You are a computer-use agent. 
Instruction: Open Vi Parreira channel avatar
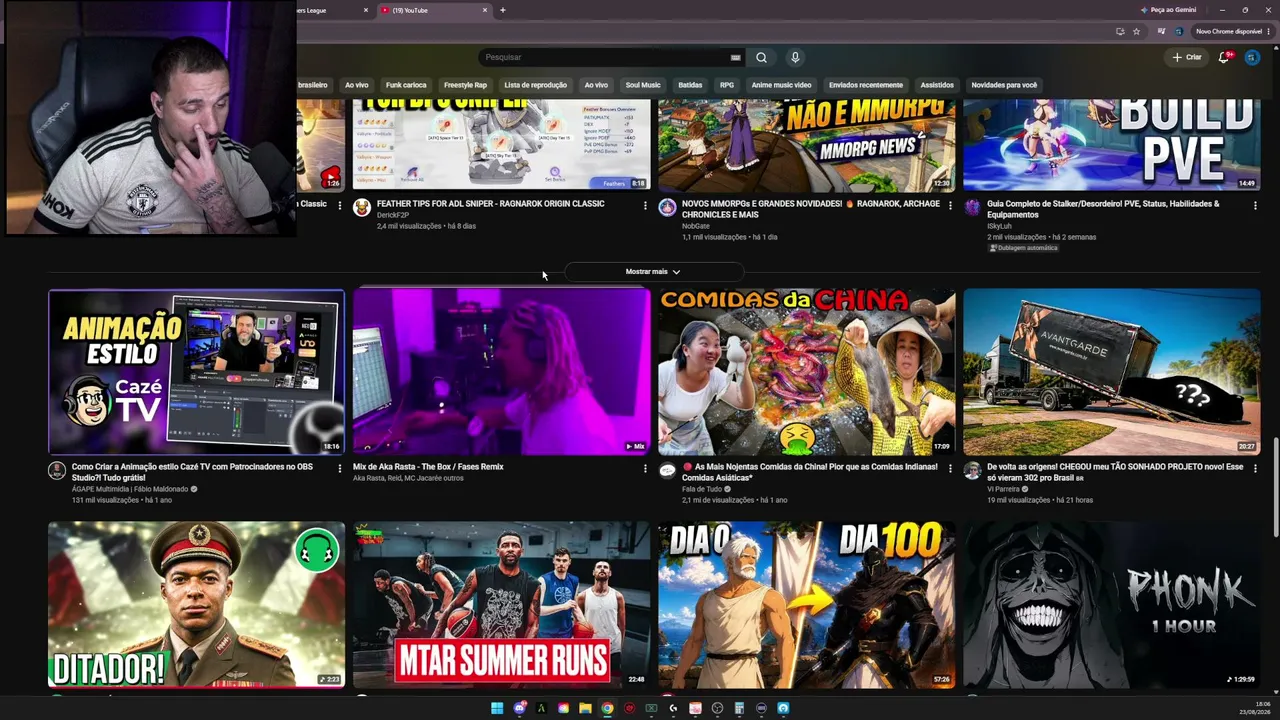972,470
